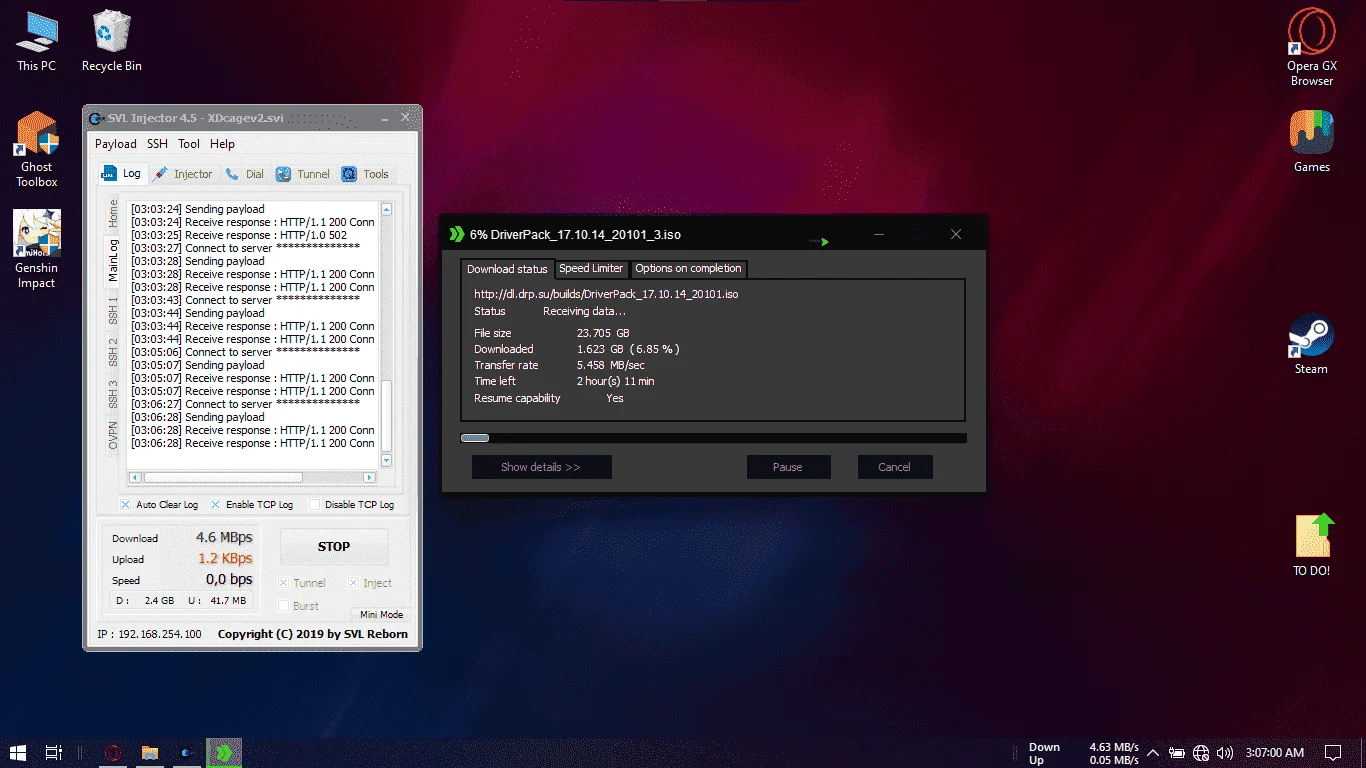Open the notification center icon
1366x768 pixels.
coord(1333,752)
